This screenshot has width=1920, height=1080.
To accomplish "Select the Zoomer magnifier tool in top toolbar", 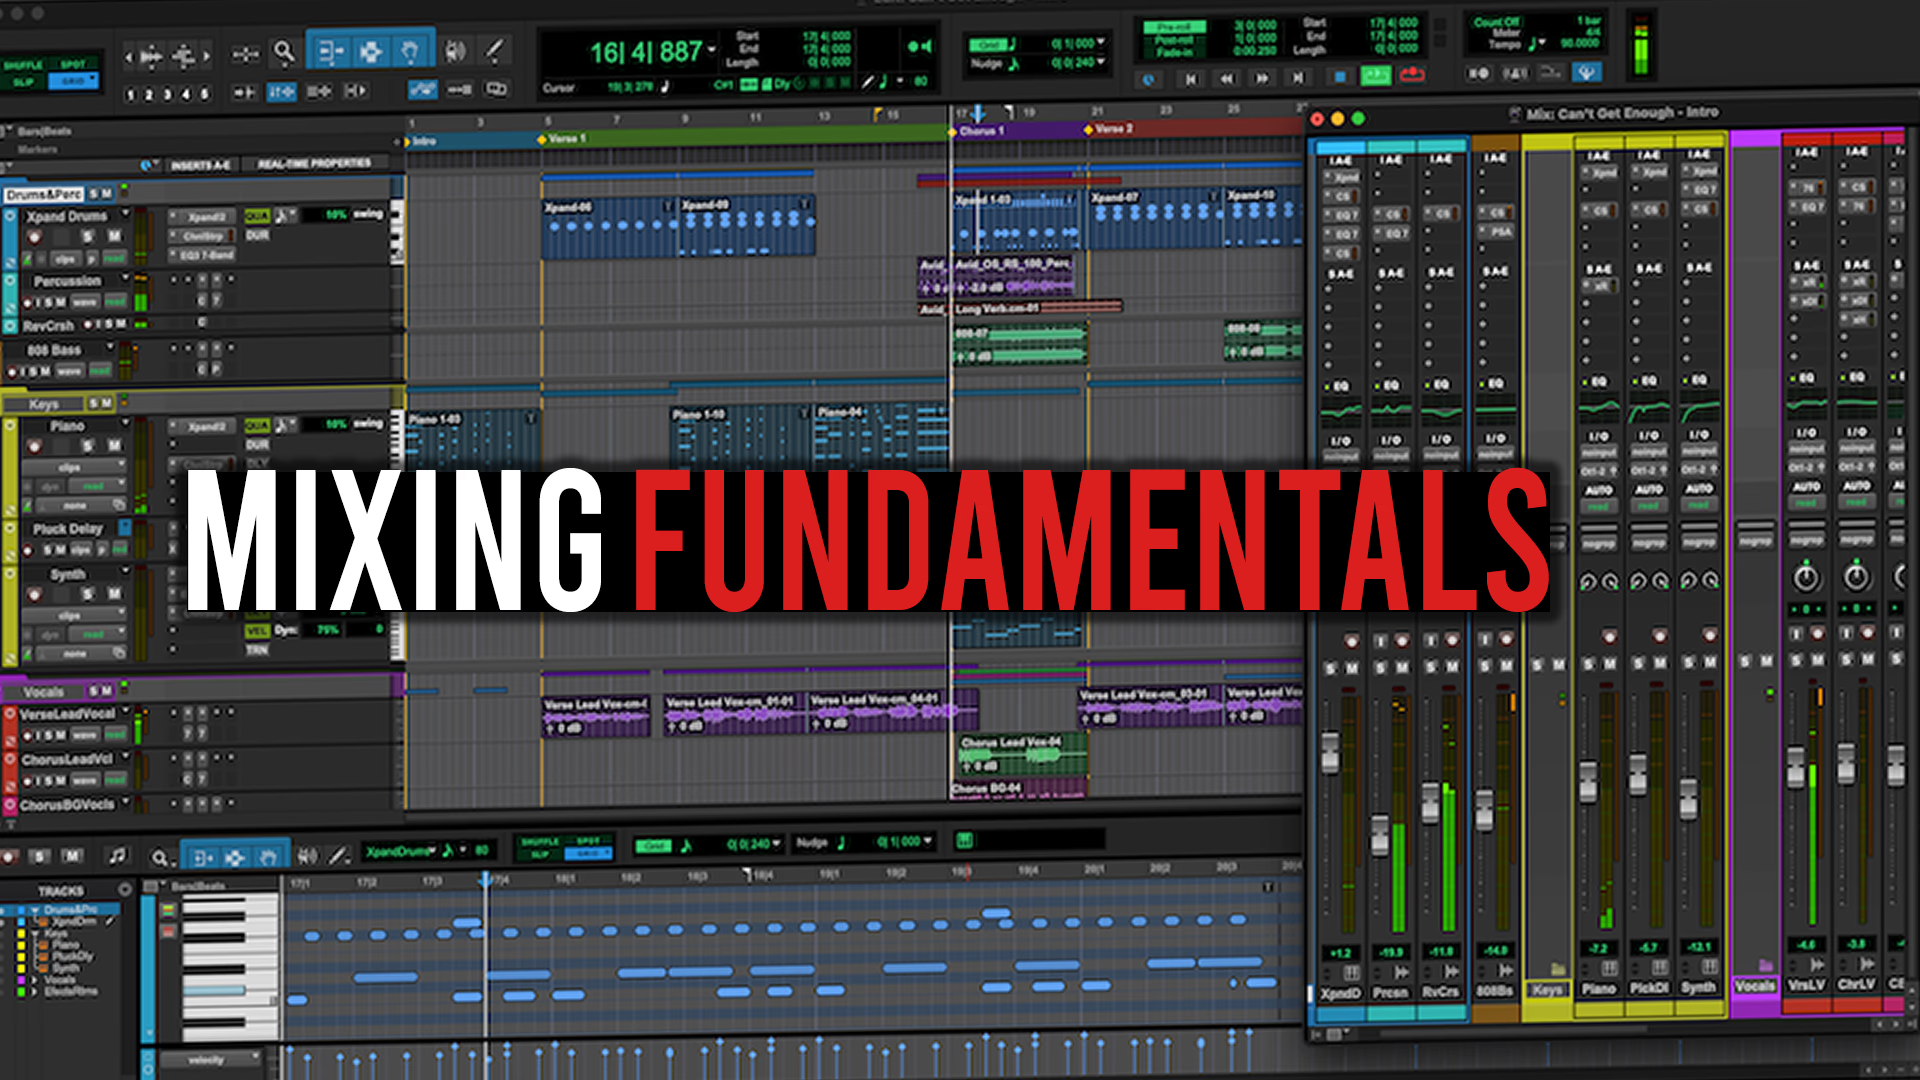I will point(285,51).
